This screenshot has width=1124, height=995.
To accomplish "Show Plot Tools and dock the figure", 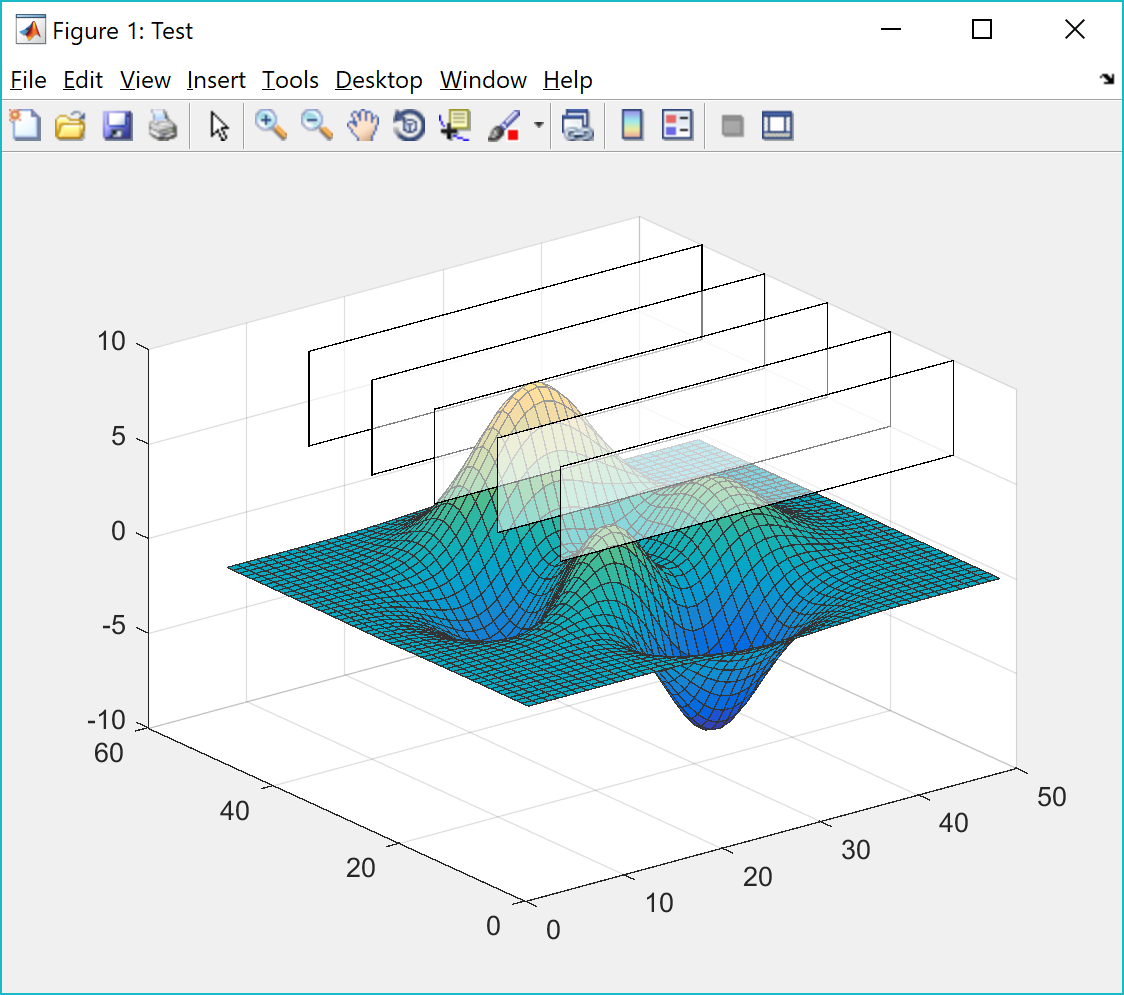I will pyautogui.click(x=777, y=126).
